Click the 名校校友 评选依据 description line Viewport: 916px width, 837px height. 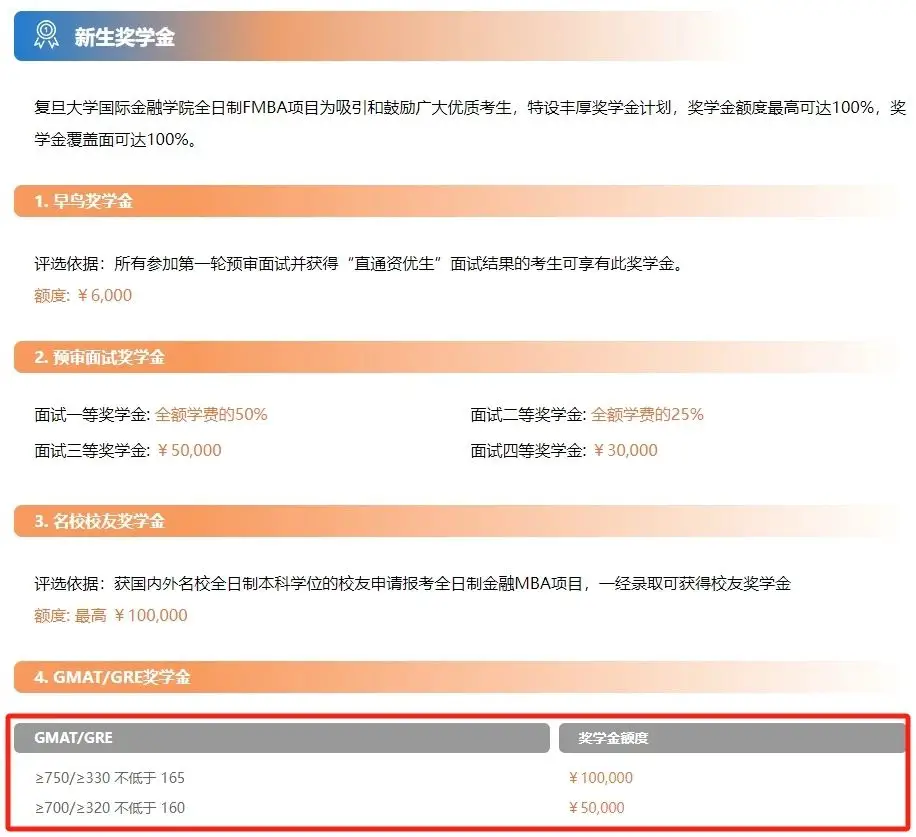point(412,583)
